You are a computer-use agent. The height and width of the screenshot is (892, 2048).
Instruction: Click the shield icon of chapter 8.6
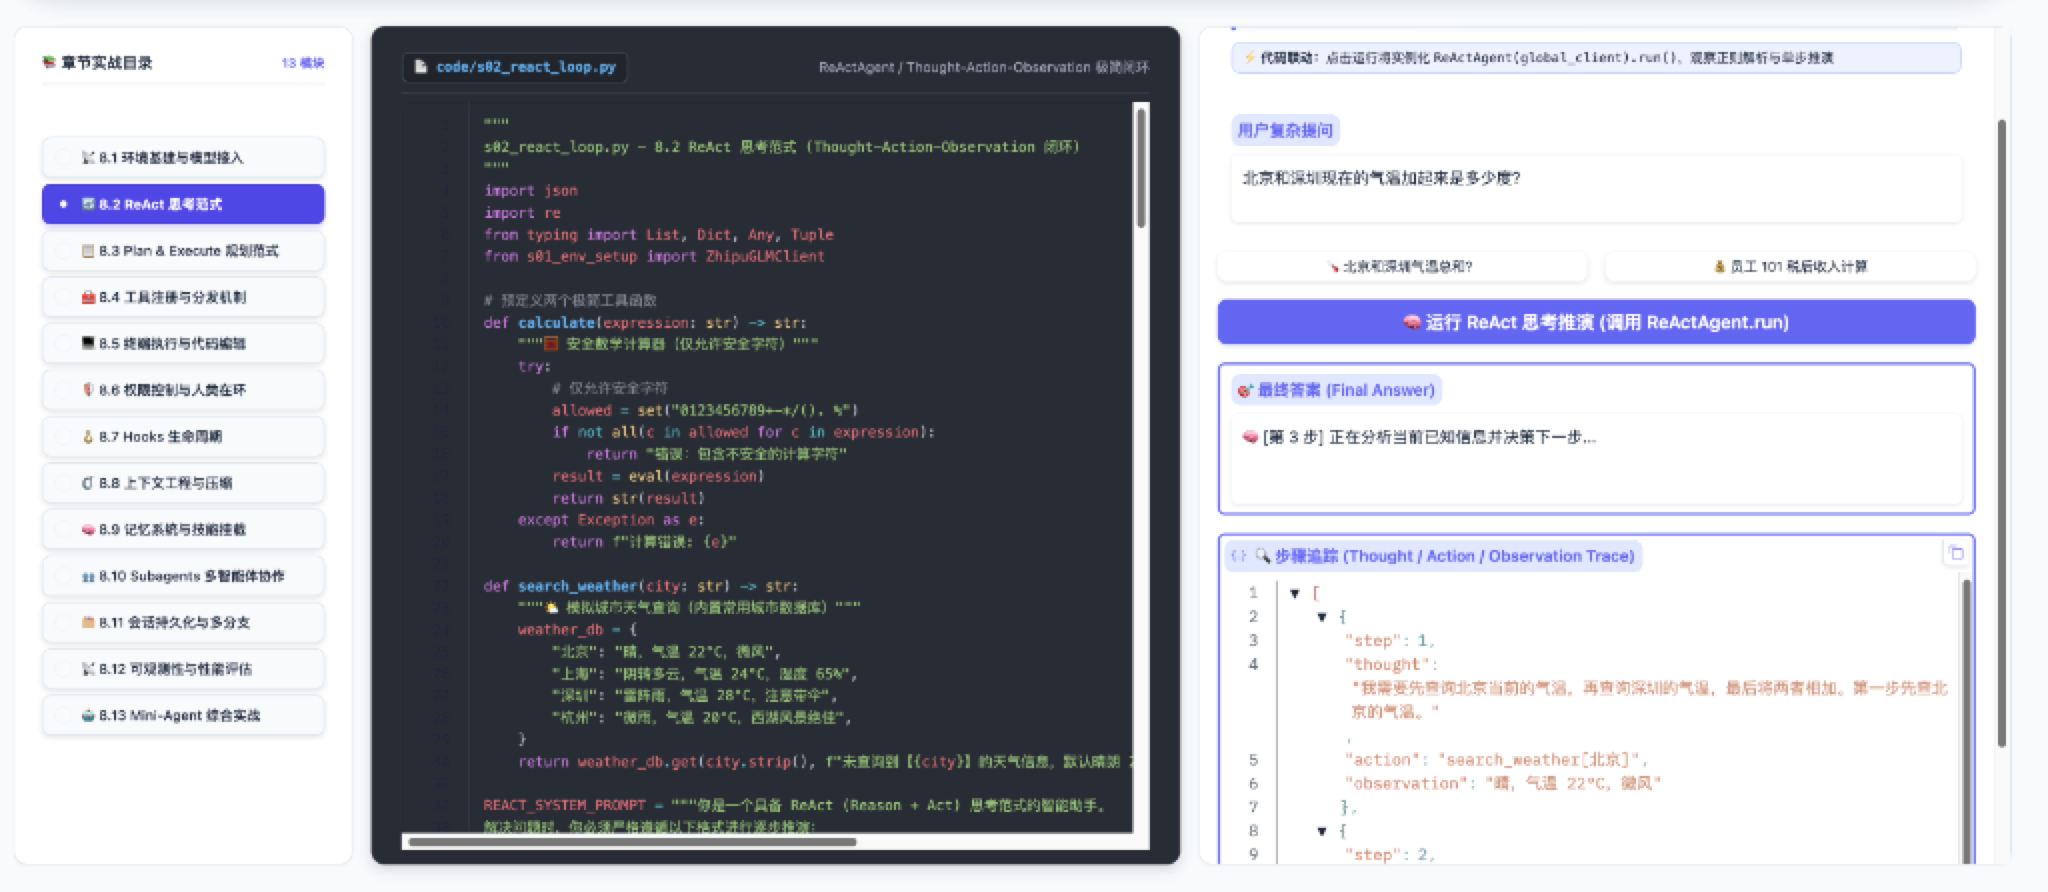coord(88,390)
